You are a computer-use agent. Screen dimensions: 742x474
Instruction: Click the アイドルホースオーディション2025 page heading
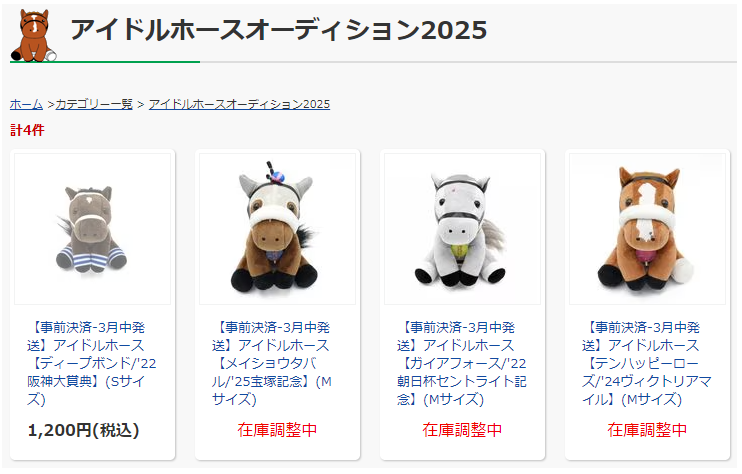pos(279,30)
